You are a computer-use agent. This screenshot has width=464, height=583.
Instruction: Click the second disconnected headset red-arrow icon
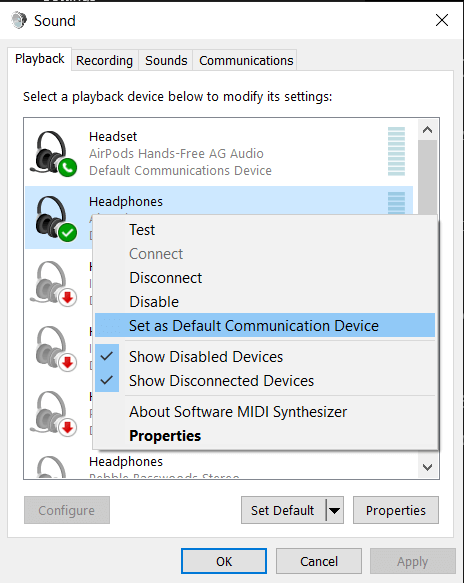[x=54, y=348]
